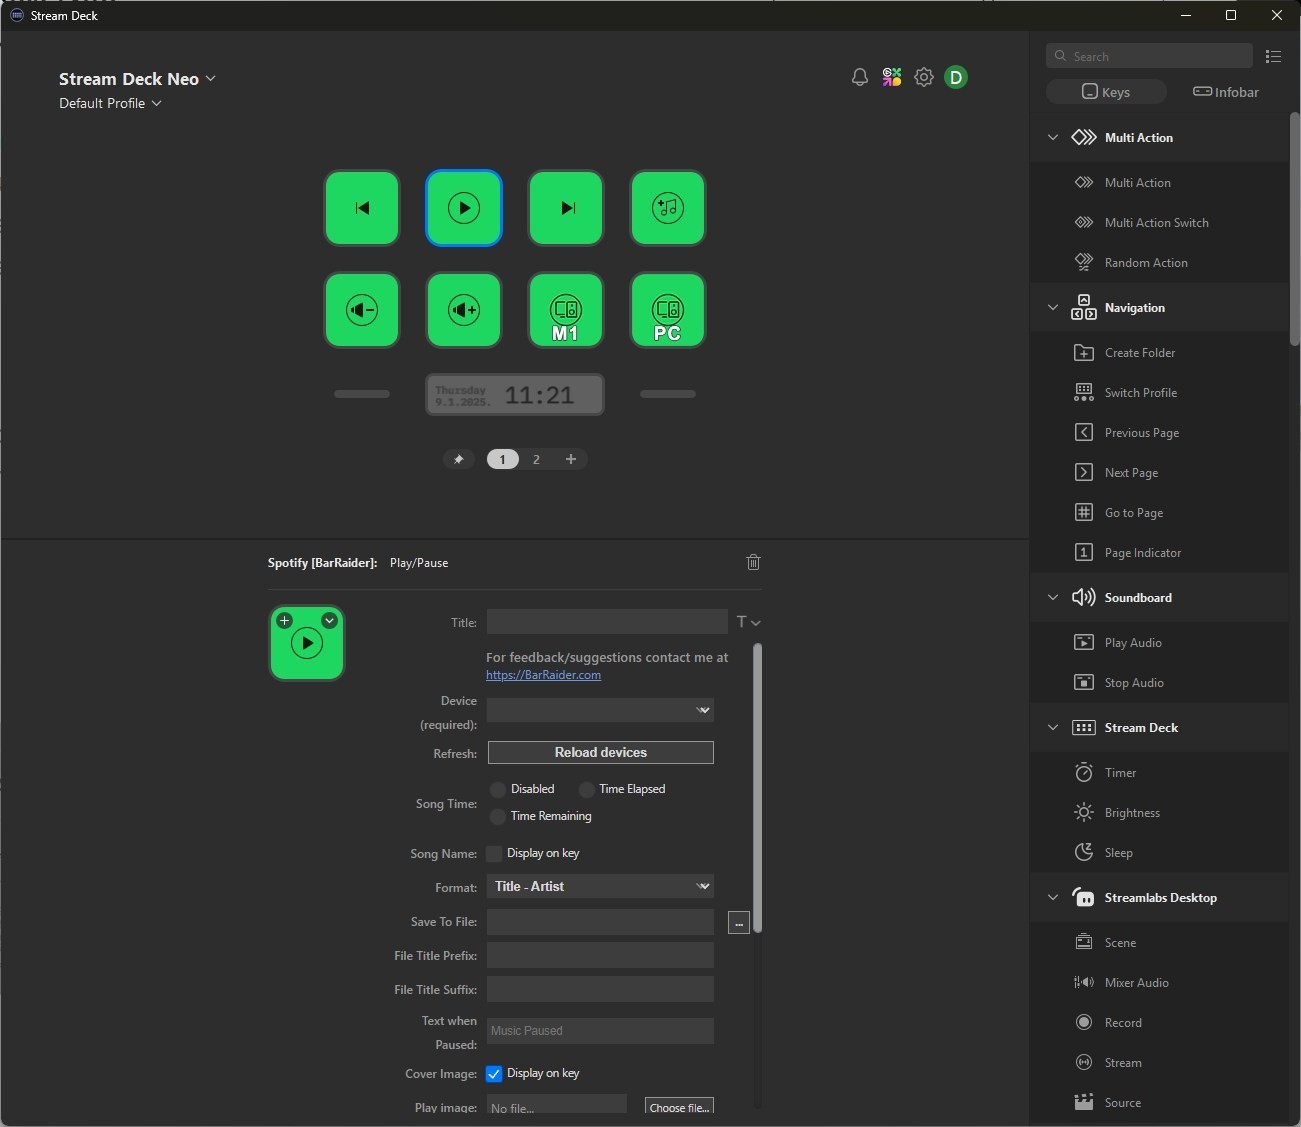Open the notifications bell
1301x1127 pixels.
[x=860, y=77]
